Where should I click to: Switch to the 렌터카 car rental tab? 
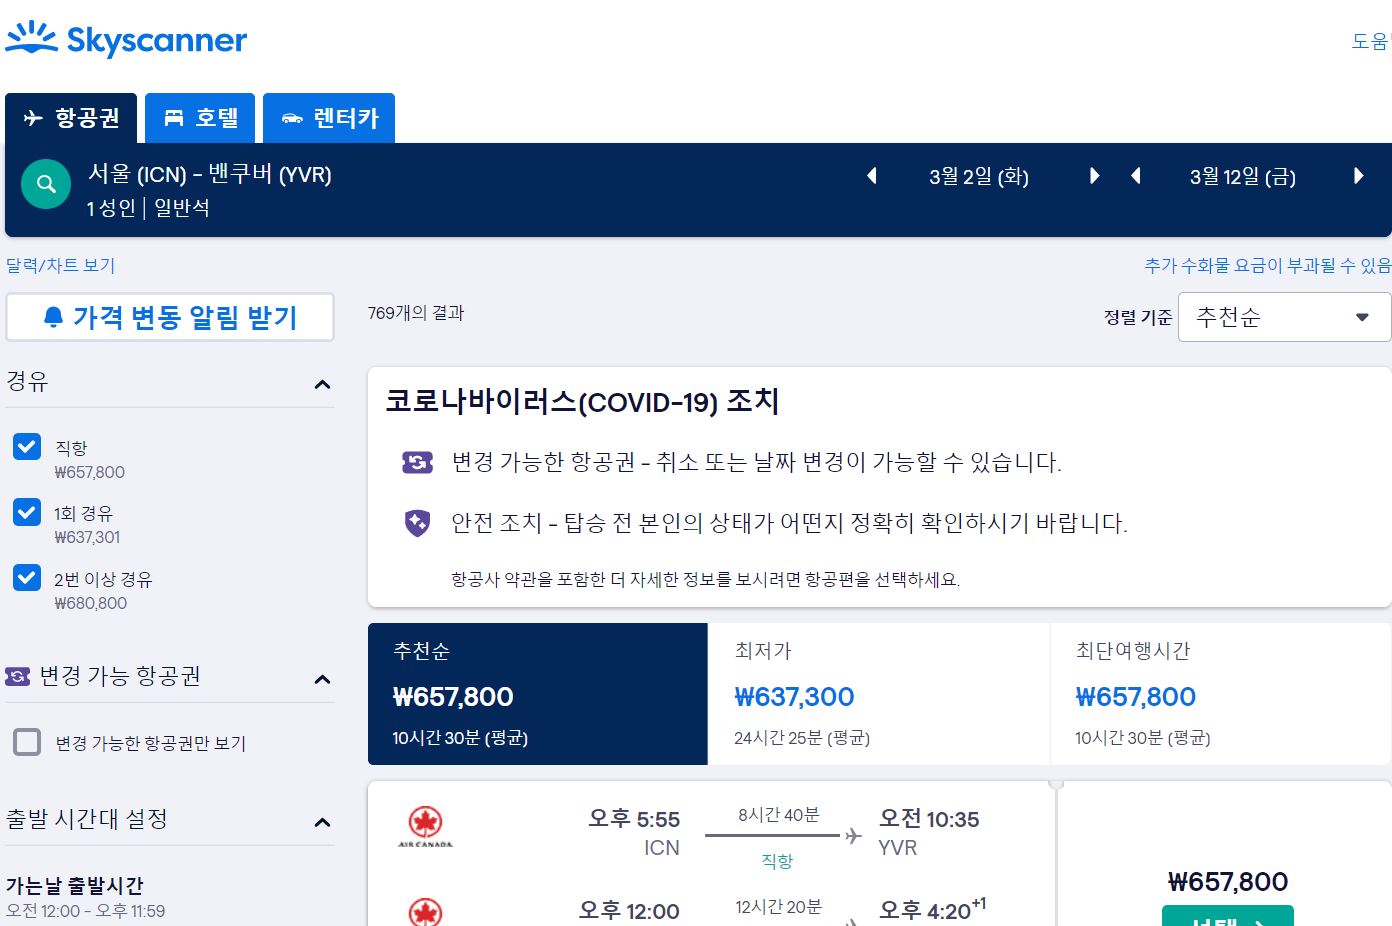329,118
